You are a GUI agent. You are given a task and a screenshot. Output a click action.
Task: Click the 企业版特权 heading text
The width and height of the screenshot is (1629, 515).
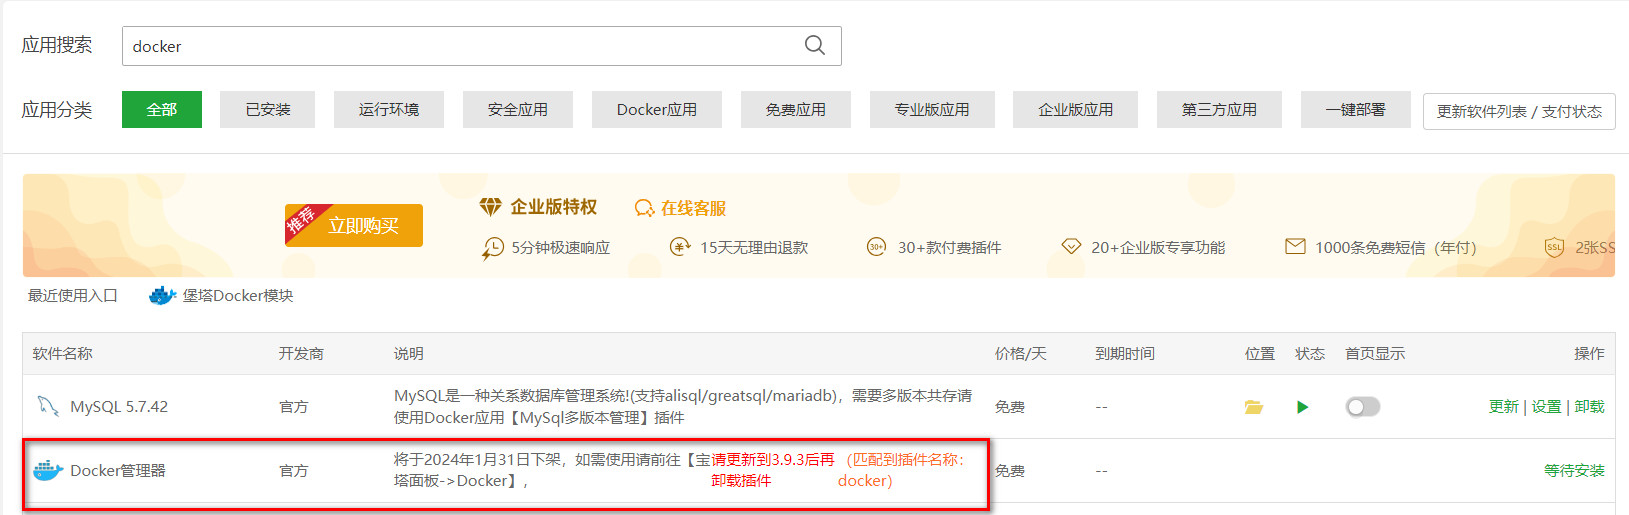pyautogui.click(x=553, y=207)
